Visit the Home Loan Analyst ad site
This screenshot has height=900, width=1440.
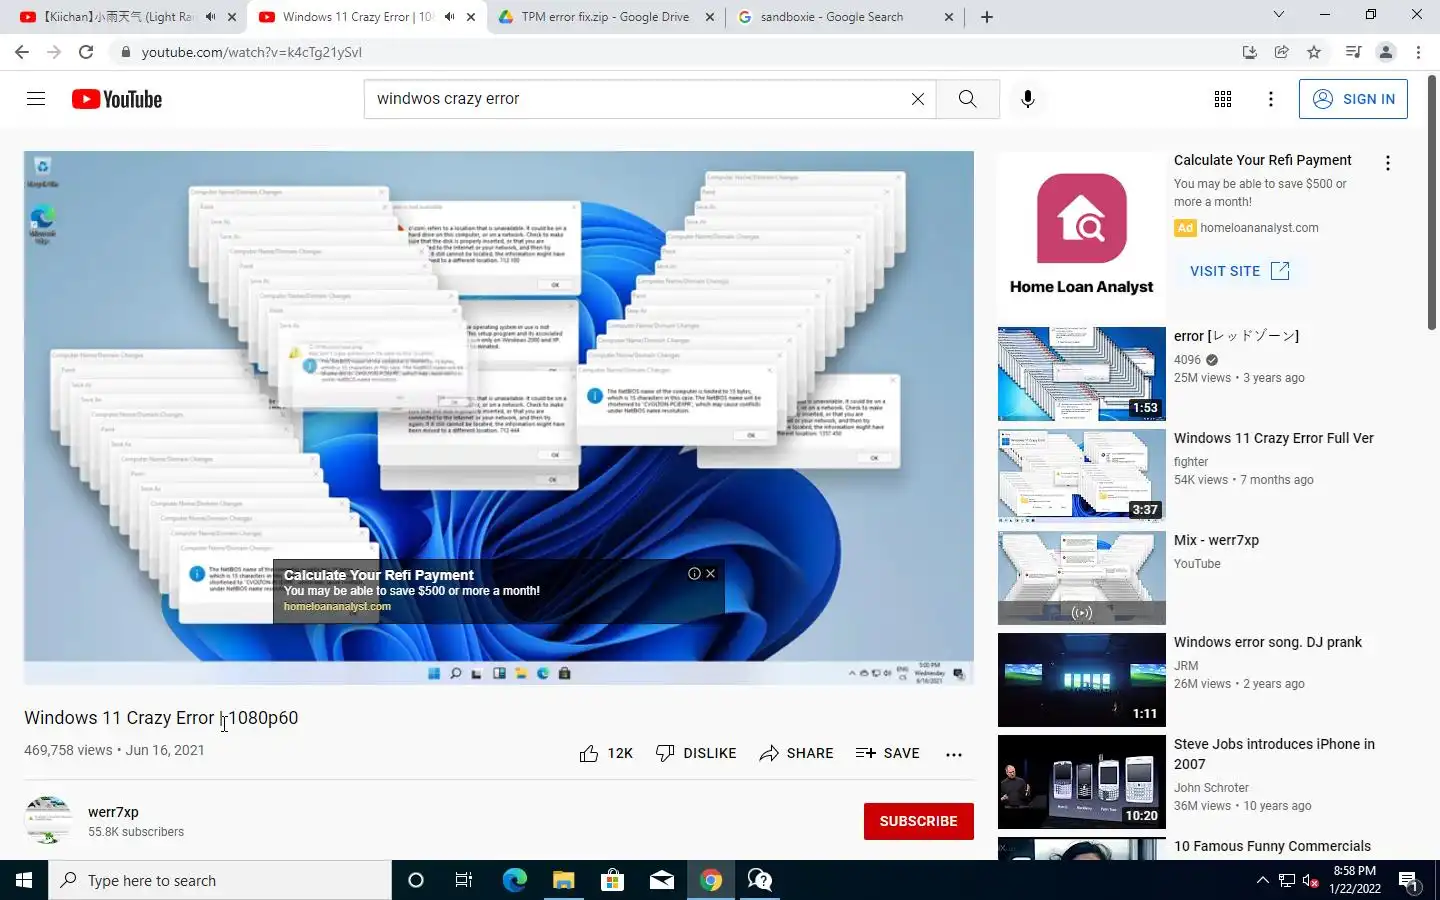point(1240,271)
